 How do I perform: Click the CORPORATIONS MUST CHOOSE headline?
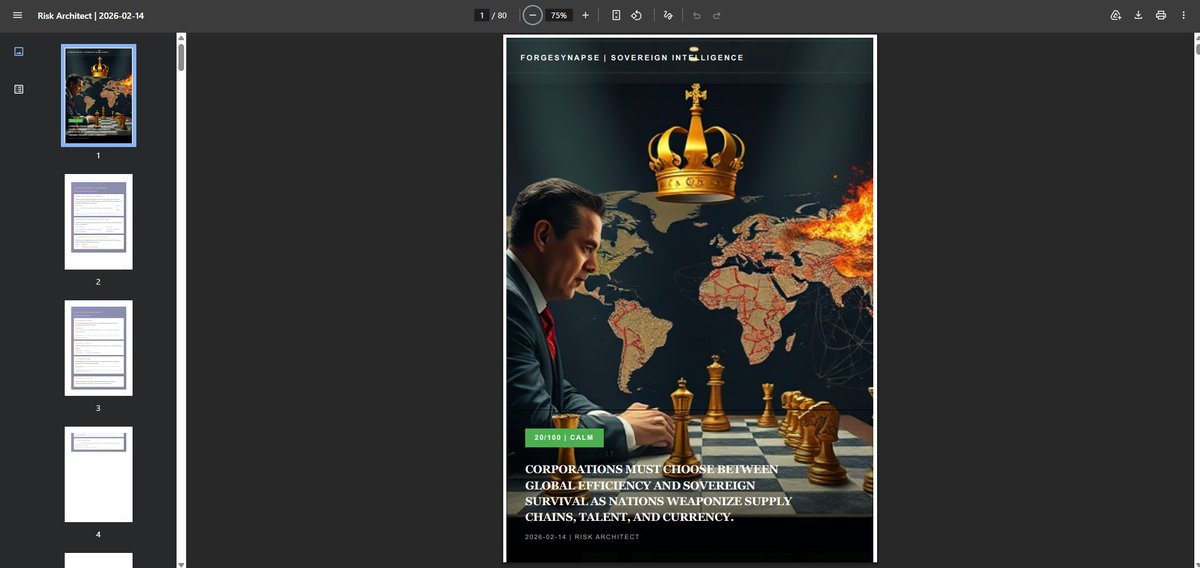click(x=658, y=493)
